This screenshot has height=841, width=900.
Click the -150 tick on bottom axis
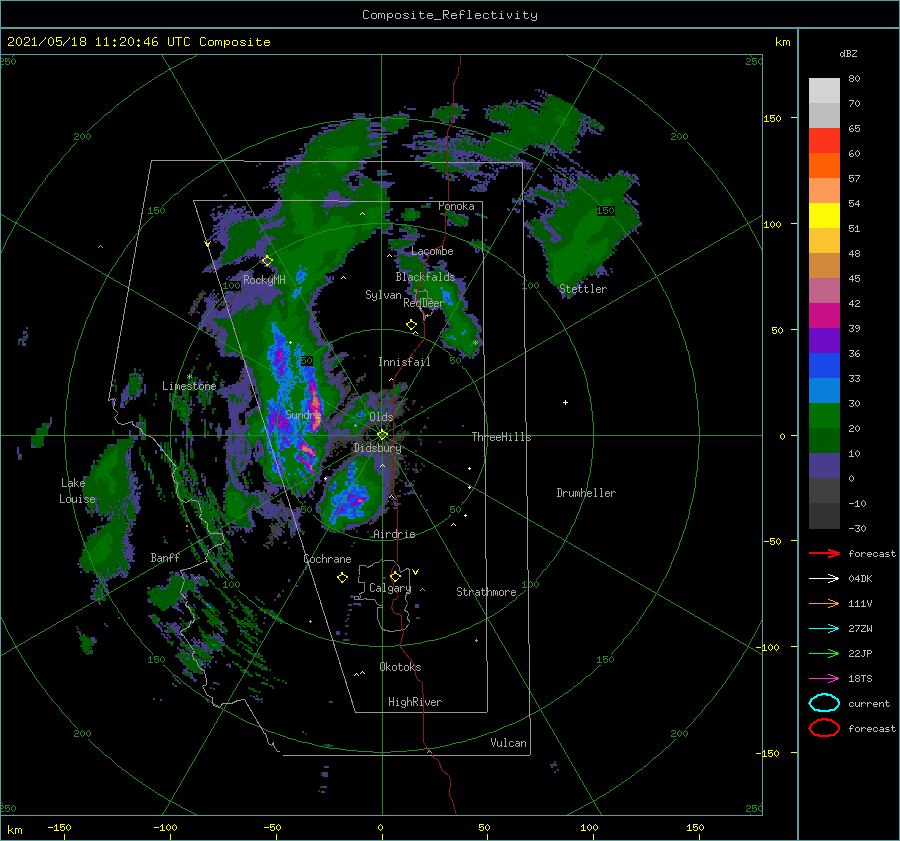(x=59, y=827)
